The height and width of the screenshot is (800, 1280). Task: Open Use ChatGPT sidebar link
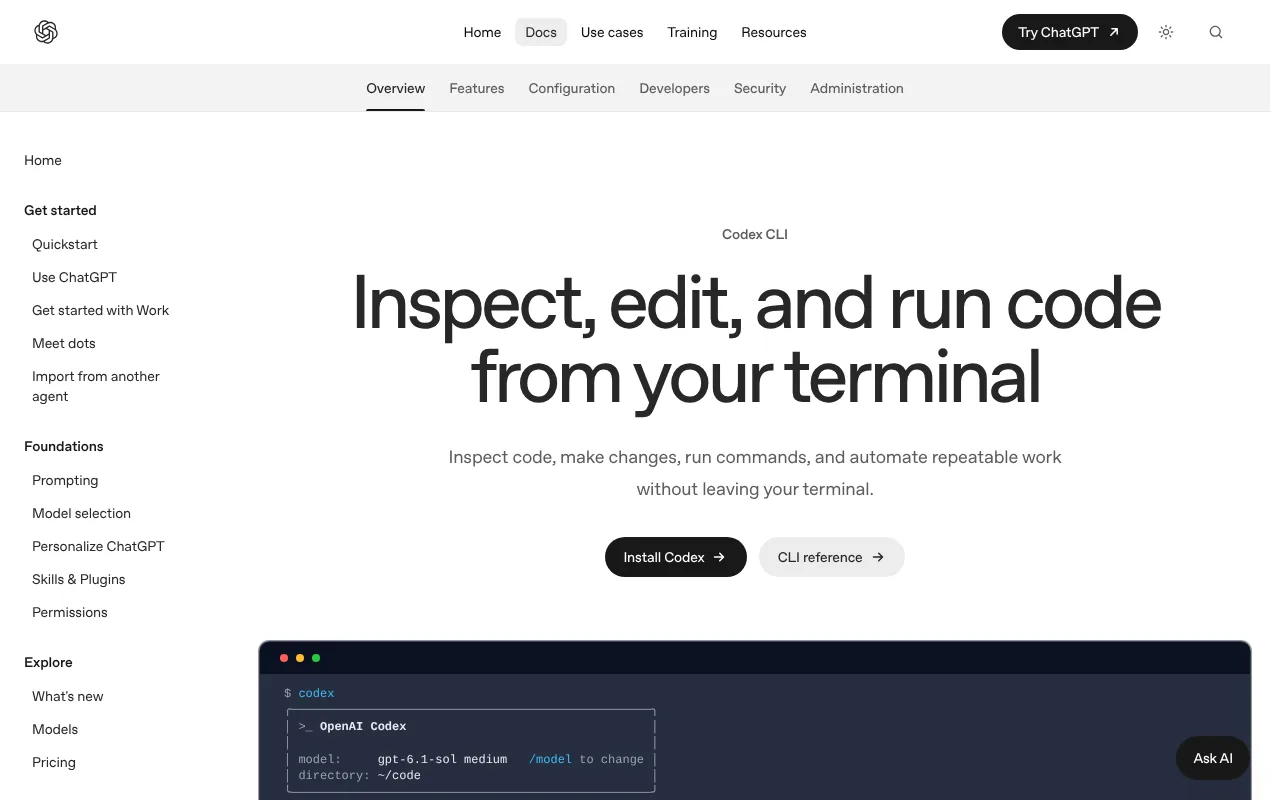pos(74,277)
